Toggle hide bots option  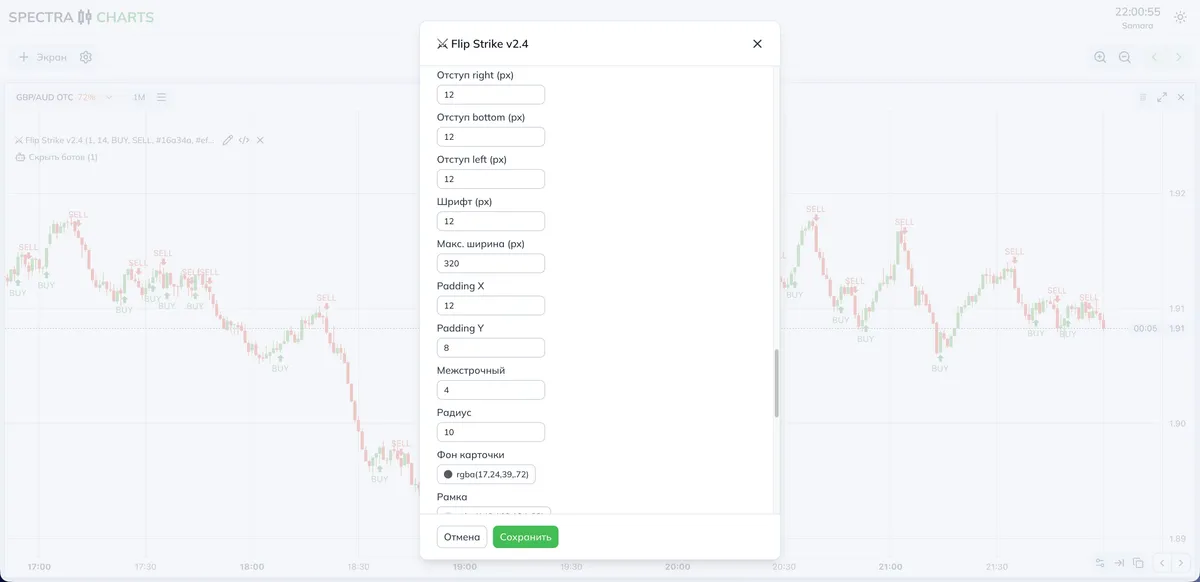pos(57,157)
